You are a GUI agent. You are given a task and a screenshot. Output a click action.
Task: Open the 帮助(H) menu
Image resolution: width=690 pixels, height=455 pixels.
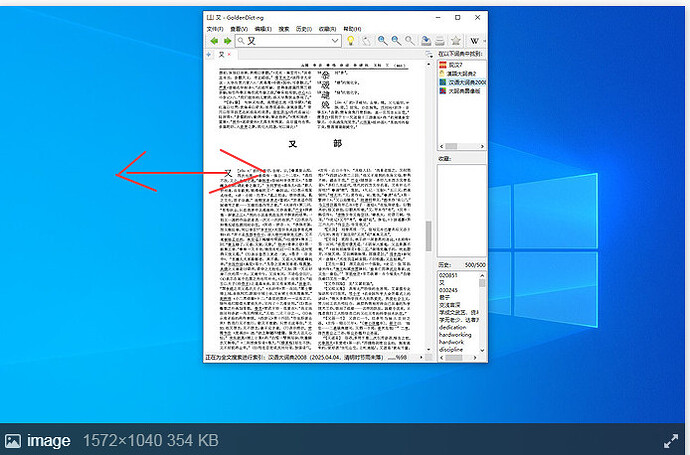click(x=352, y=29)
